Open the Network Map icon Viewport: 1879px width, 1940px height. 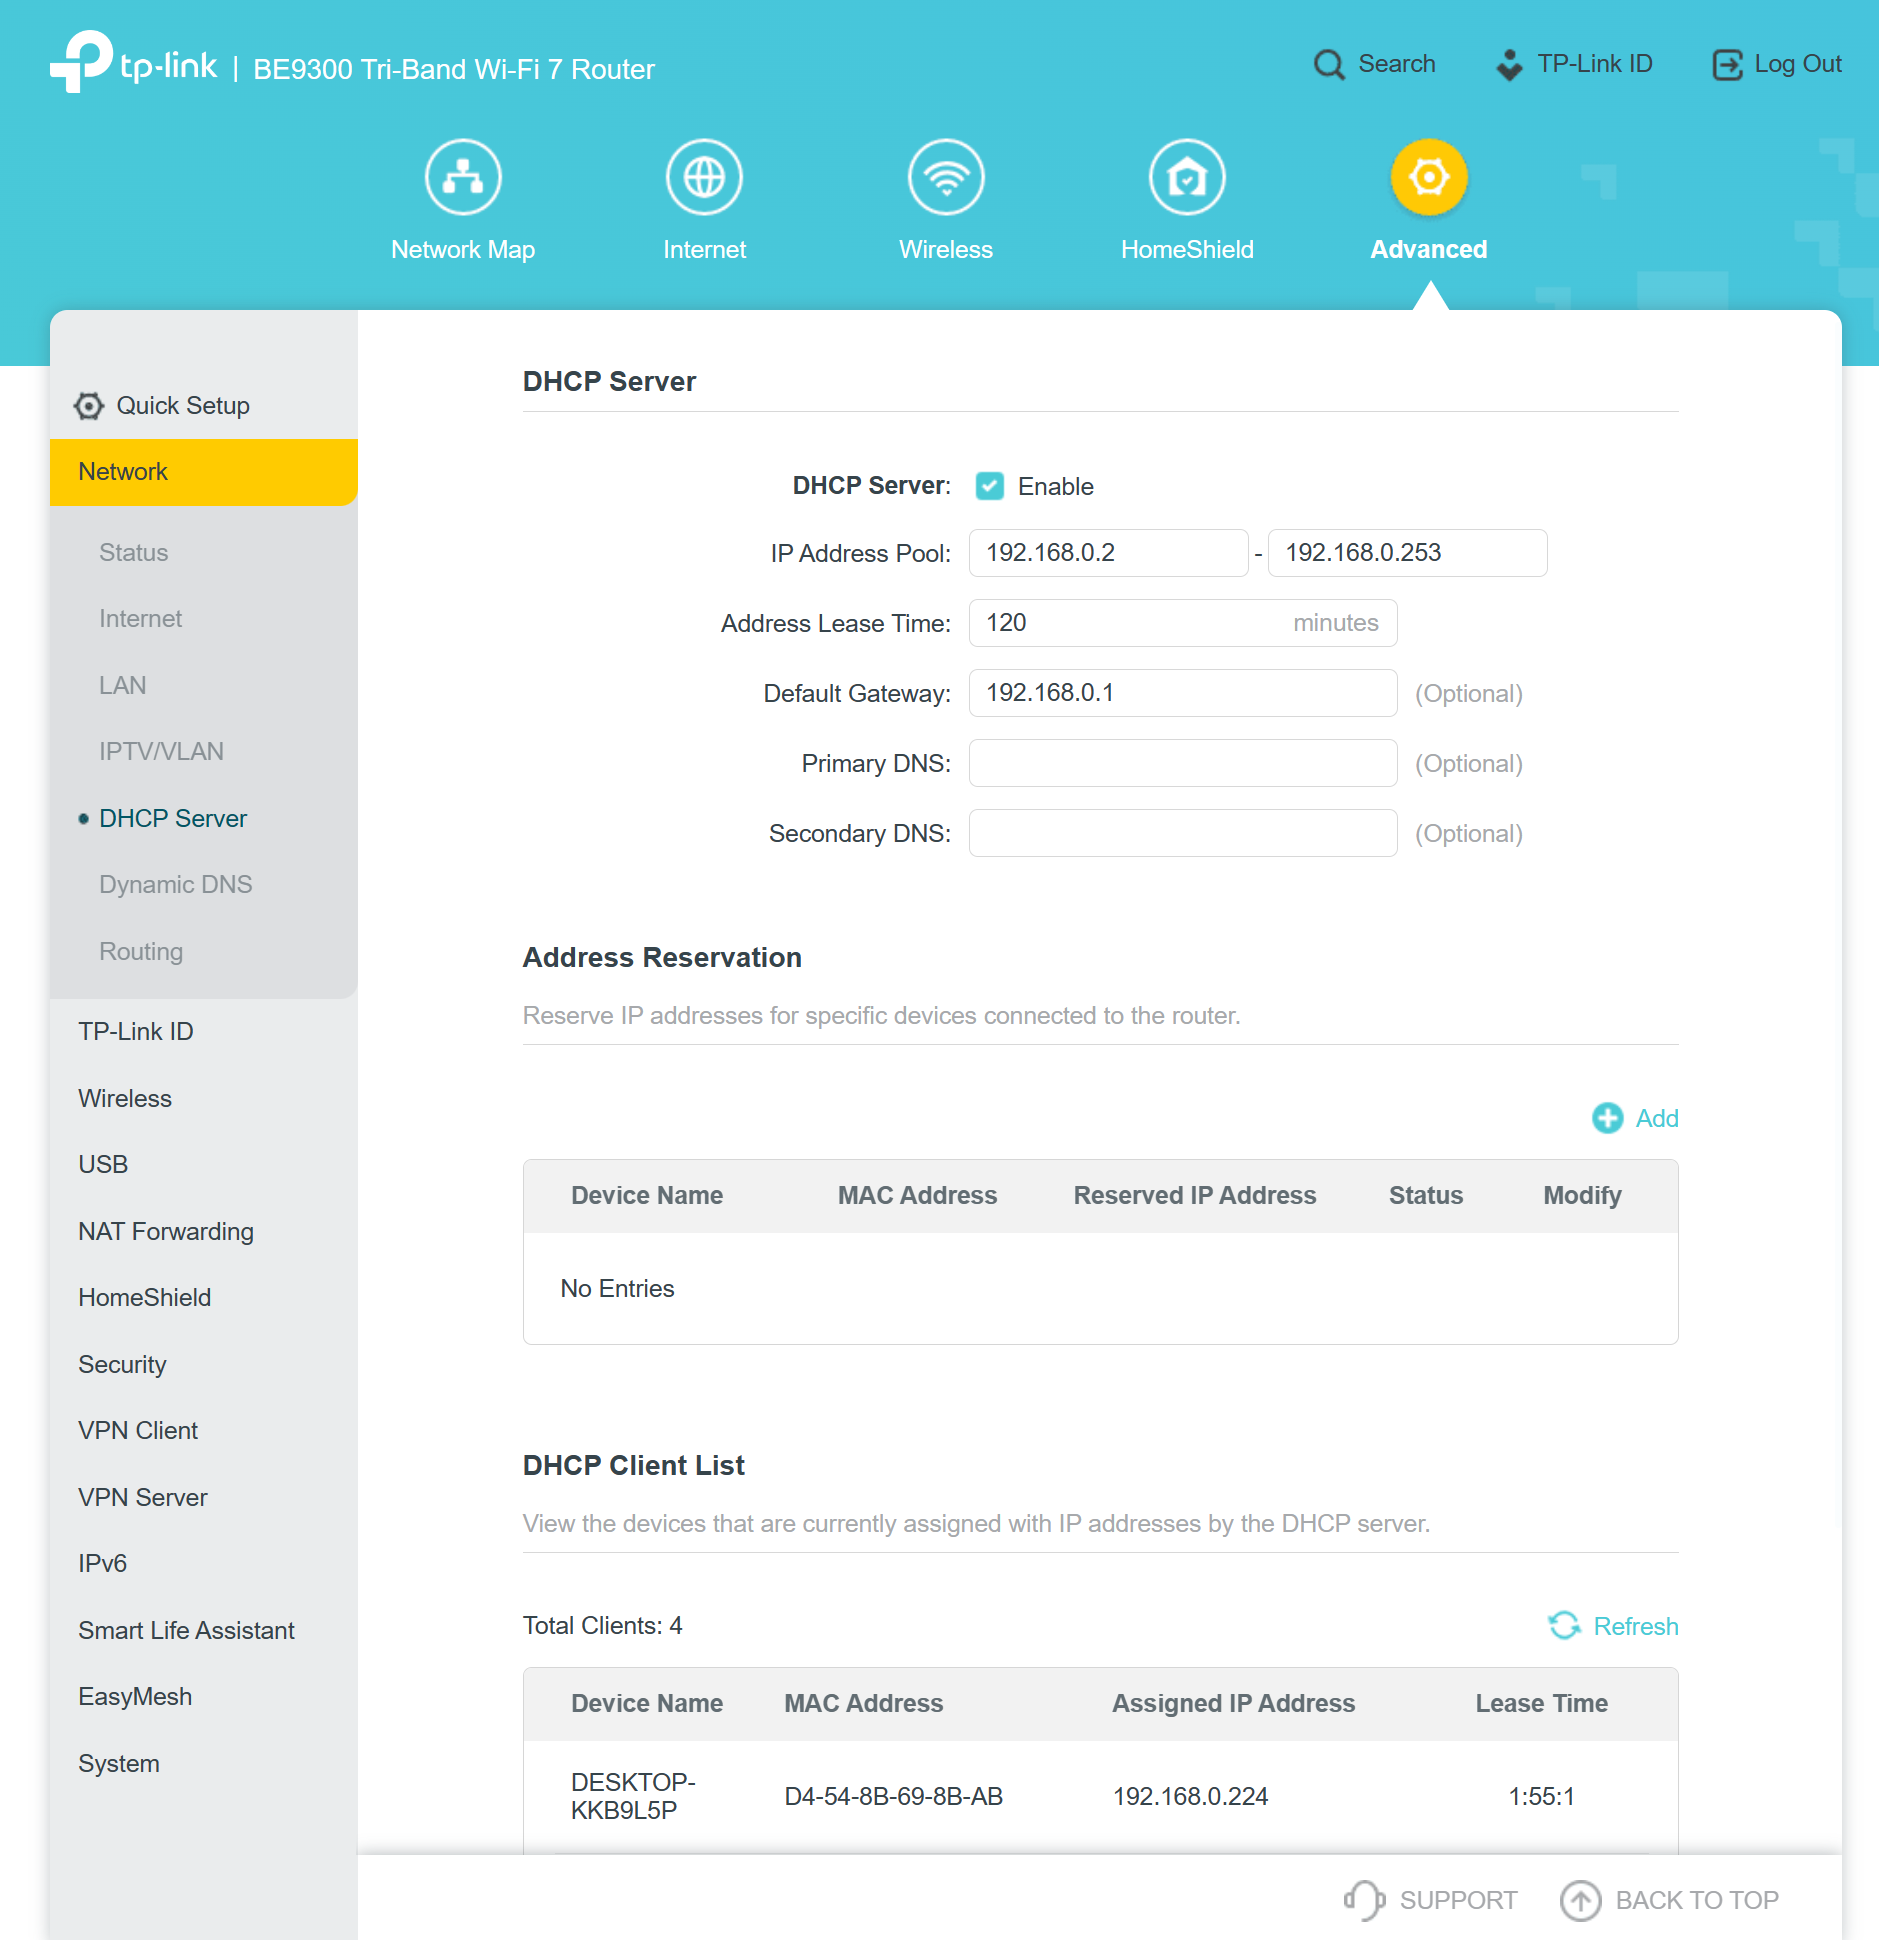(x=463, y=177)
